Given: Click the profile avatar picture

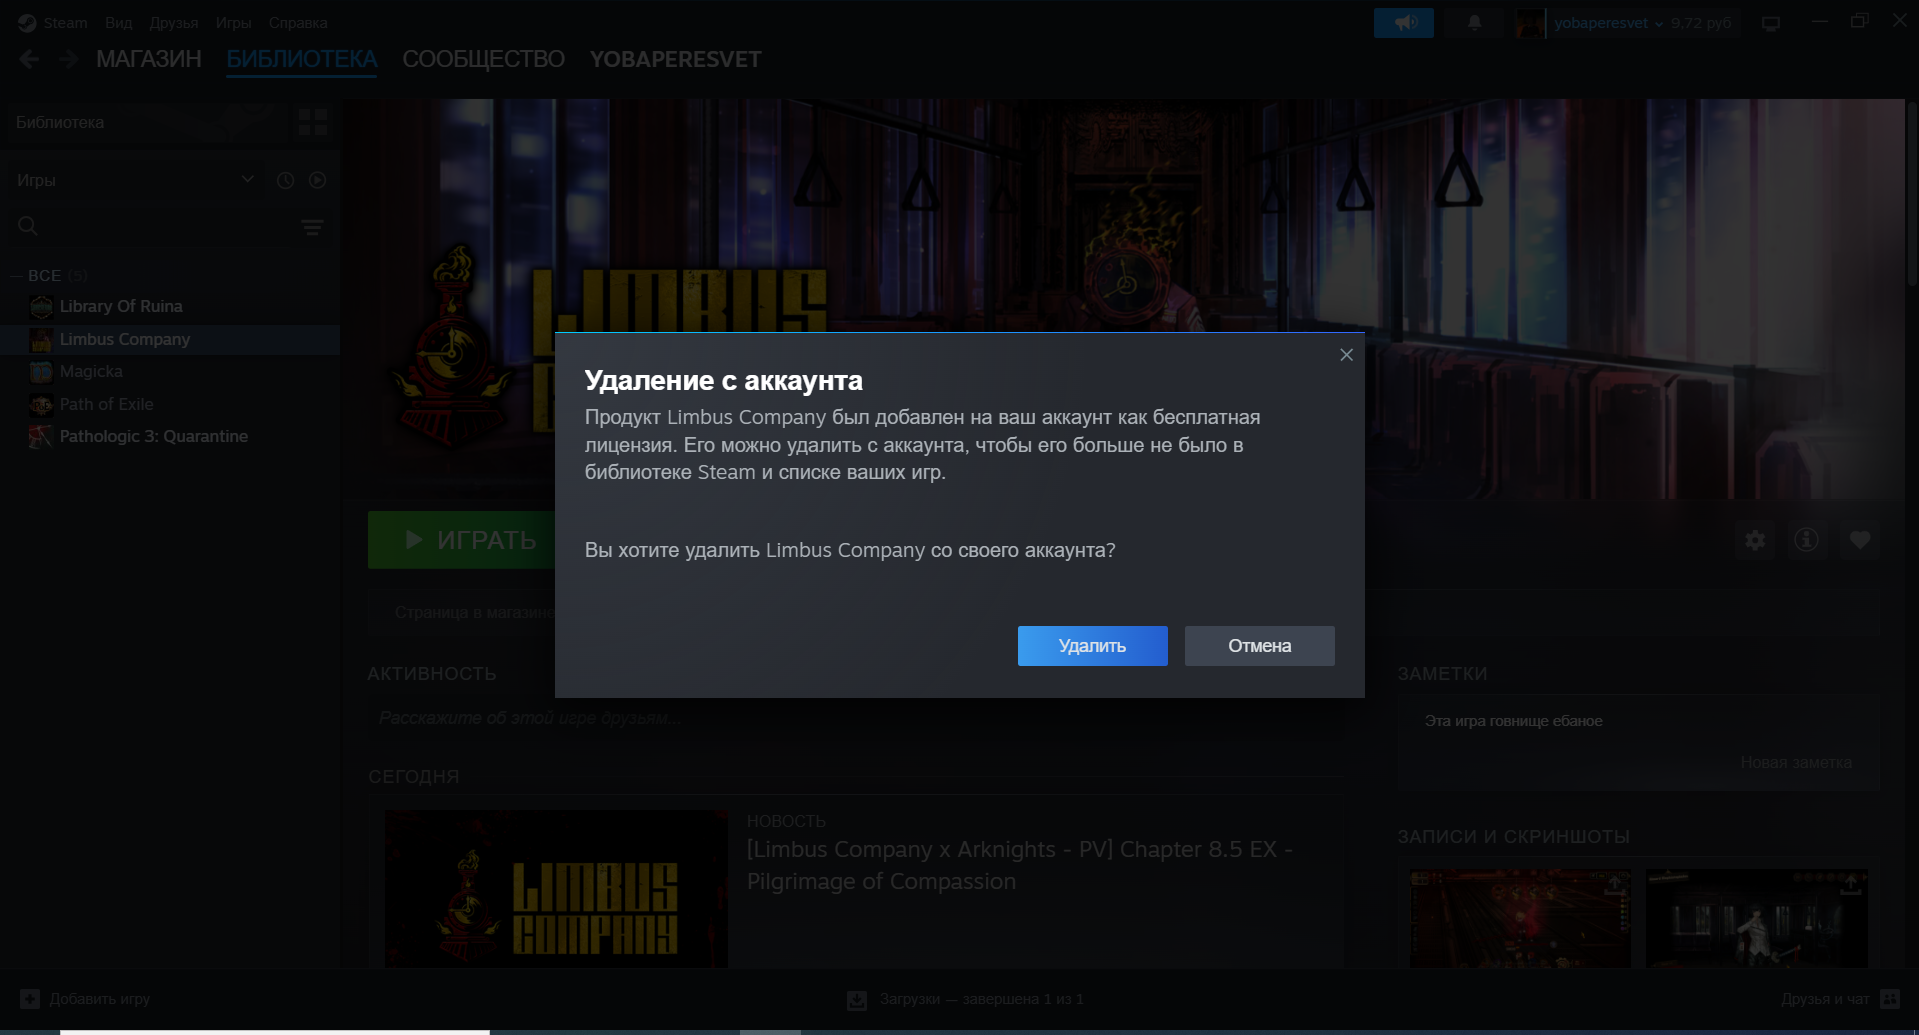Looking at the screenshot, I should coord(1530,22).
